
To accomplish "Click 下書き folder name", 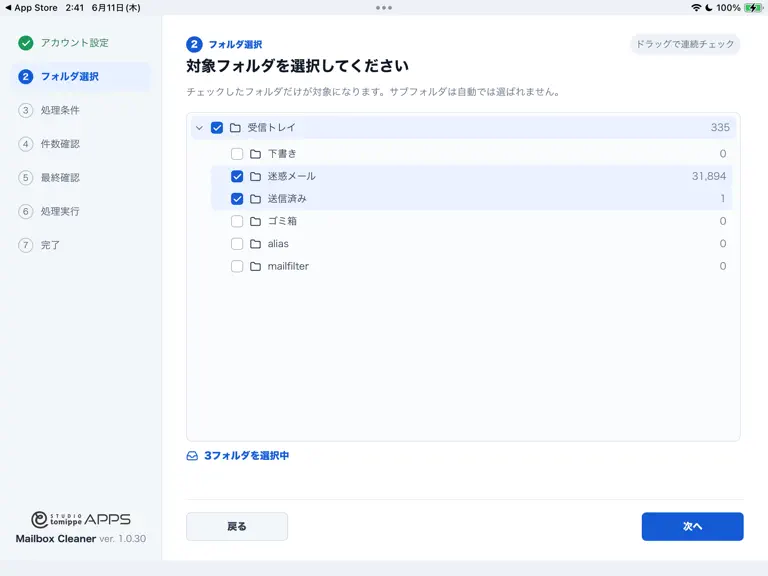I will pyautogui.click(x=282, y=154).
